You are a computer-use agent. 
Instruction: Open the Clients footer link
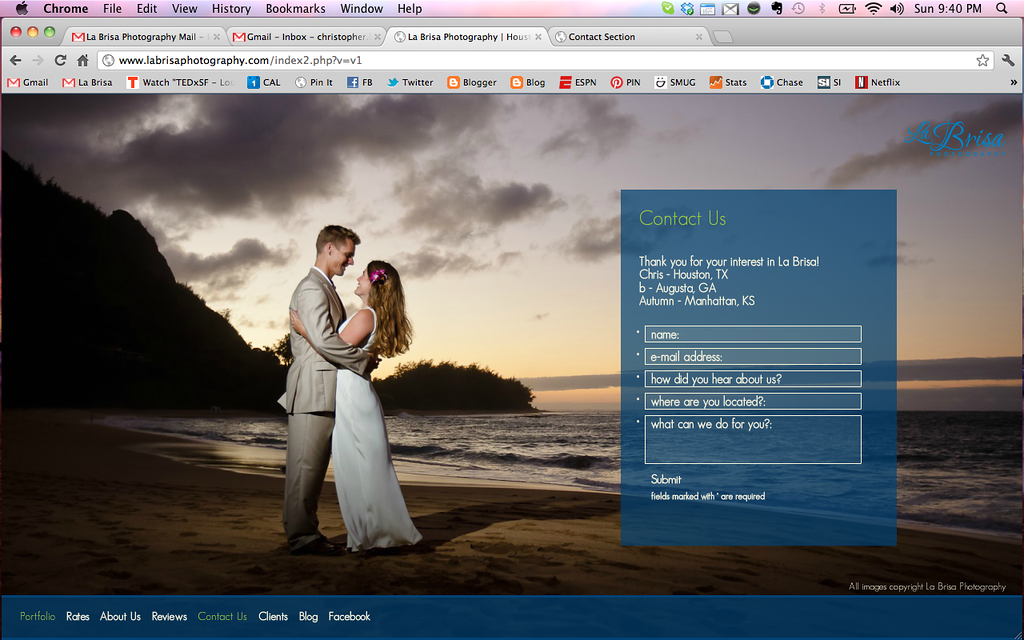(273, 616)
